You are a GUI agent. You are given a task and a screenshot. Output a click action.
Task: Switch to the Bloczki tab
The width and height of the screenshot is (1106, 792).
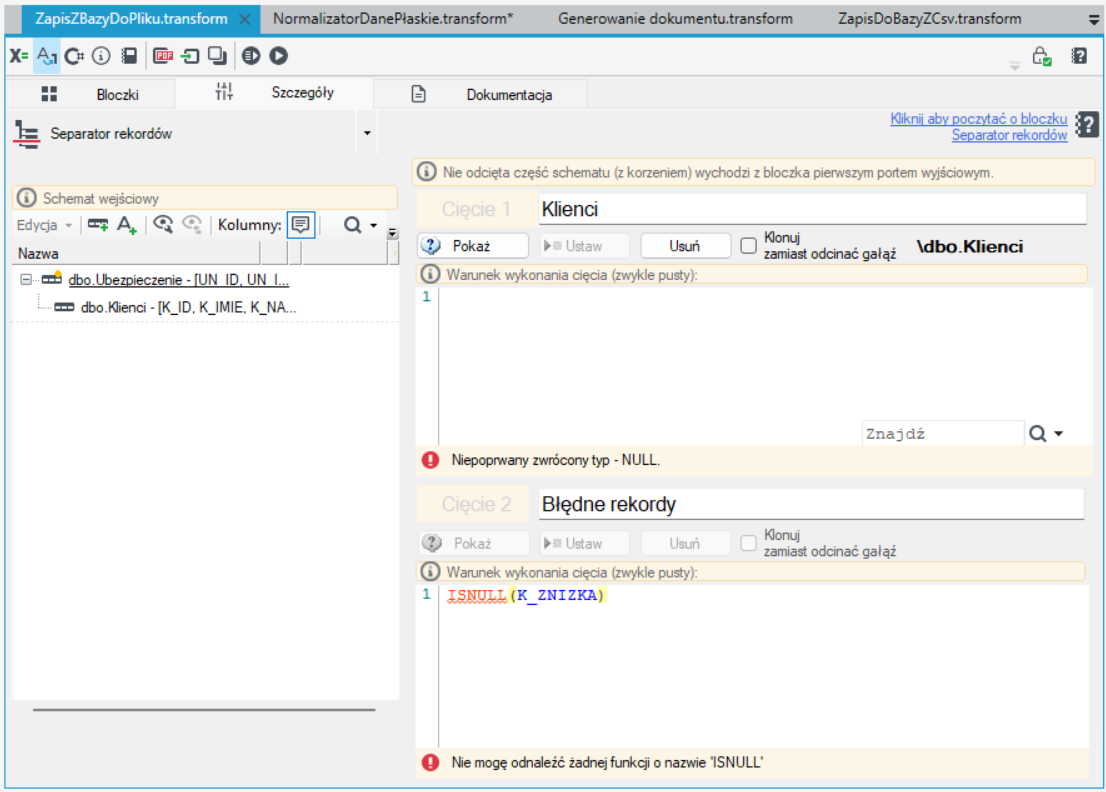pos(90,95)
